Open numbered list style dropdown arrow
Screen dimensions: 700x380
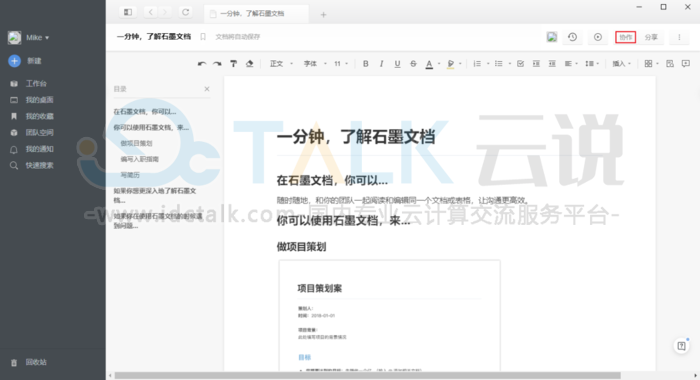click(x=488, y=64)
